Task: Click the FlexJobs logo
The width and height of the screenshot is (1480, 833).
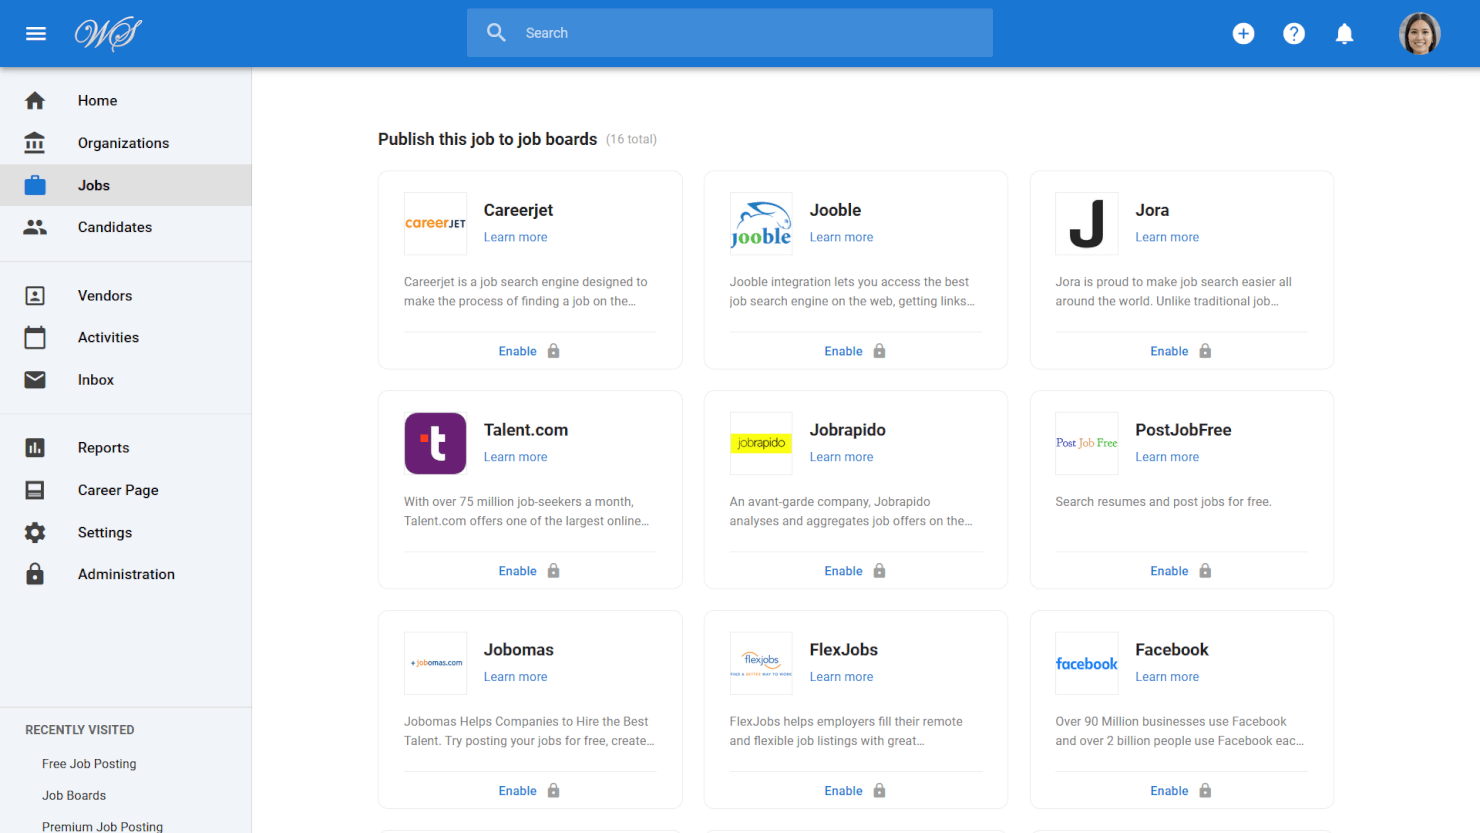Action: click(x=761, y=663)
